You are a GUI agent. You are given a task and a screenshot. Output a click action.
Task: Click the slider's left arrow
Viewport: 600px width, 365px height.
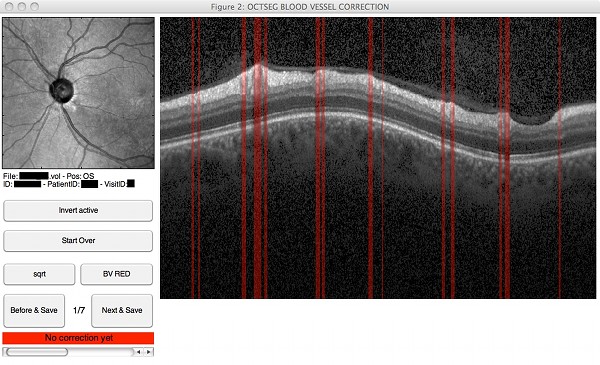coord(139,352)
